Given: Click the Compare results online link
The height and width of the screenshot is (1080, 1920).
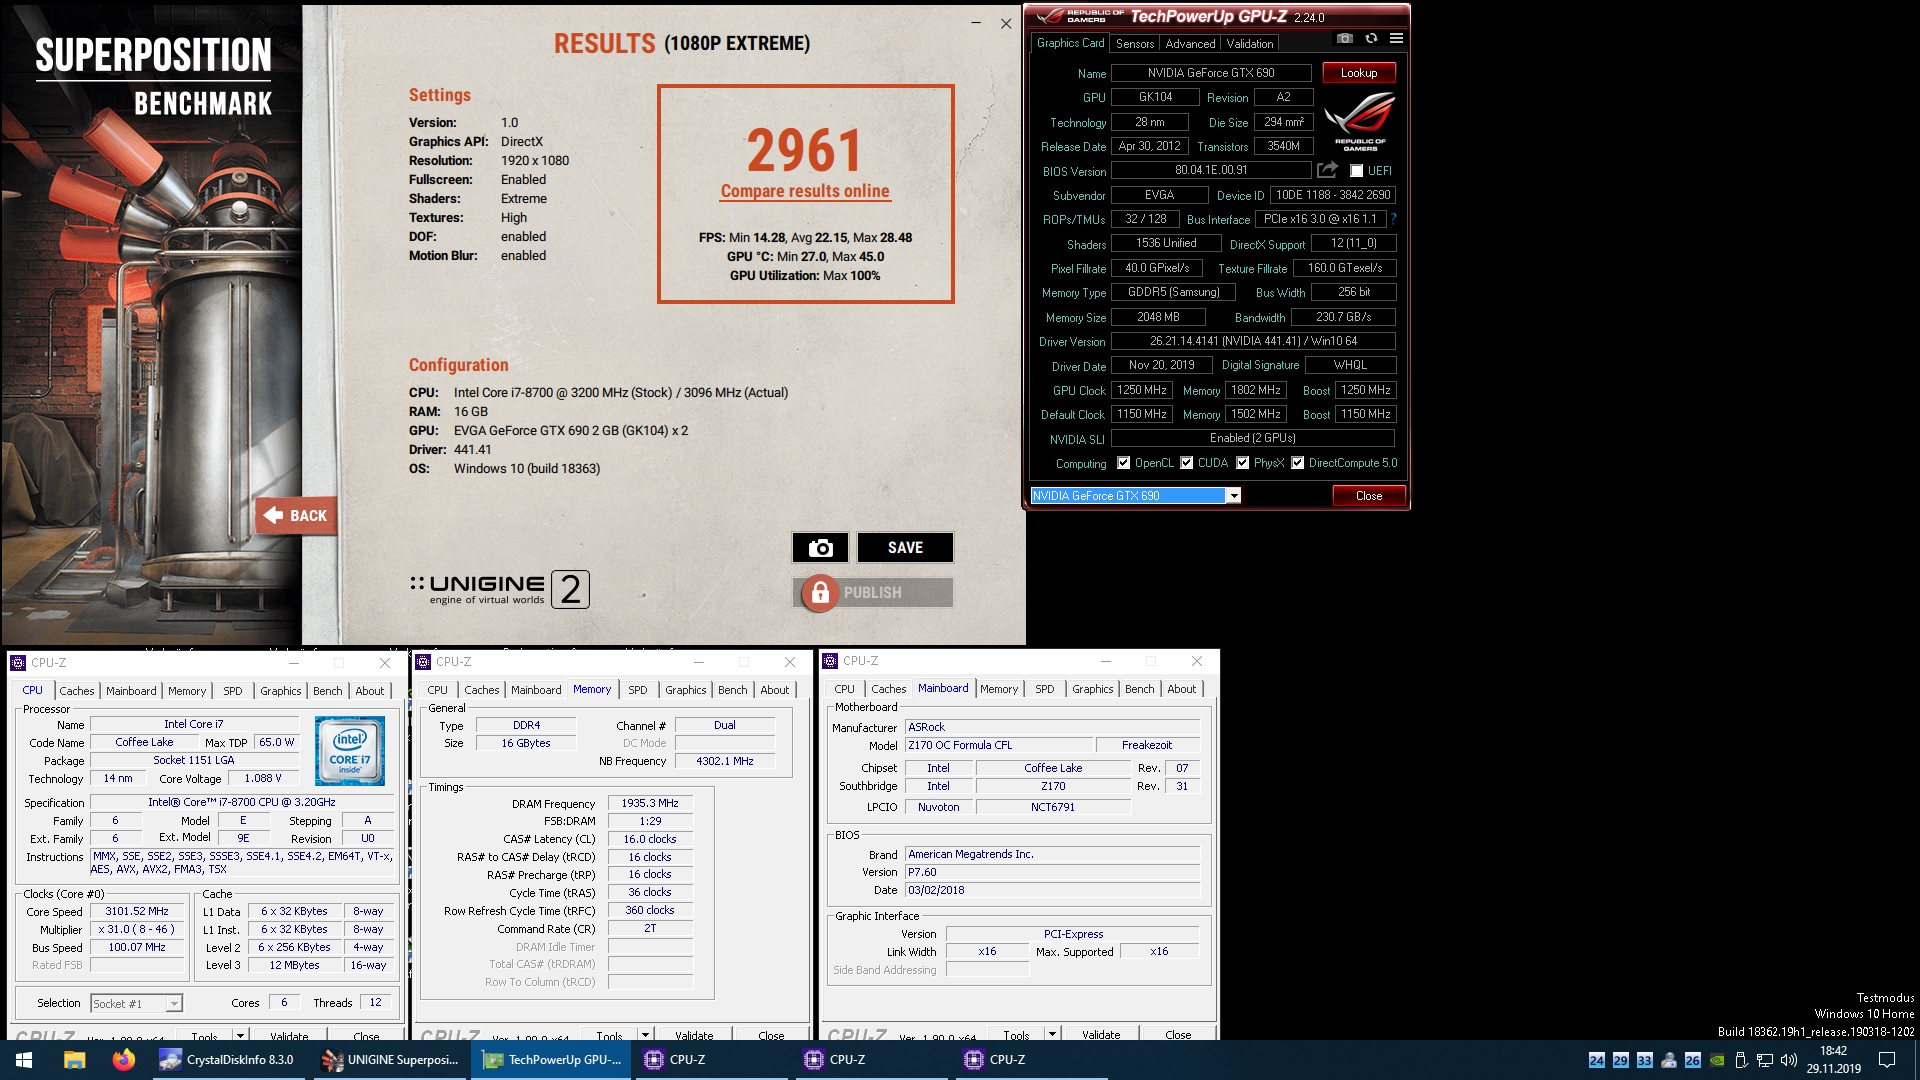Looking at the screenshot, I should [x=805, y=191].
